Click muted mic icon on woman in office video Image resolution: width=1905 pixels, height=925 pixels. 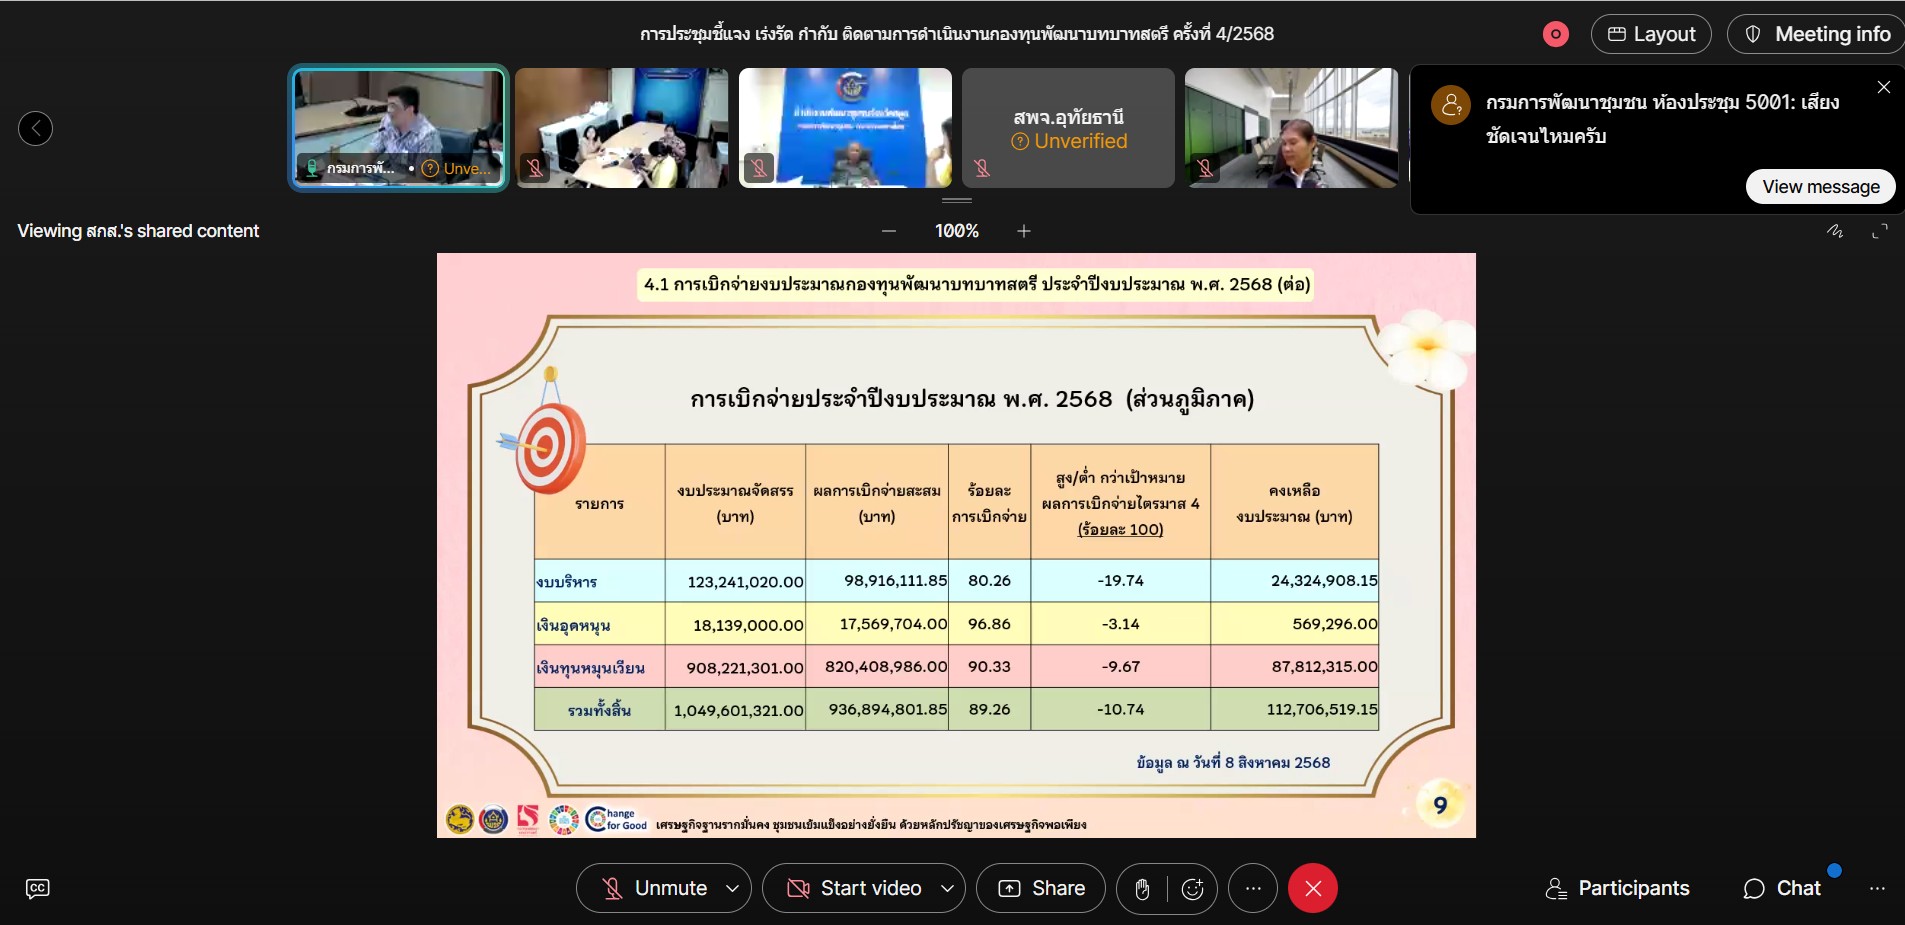pos(1205,168)
